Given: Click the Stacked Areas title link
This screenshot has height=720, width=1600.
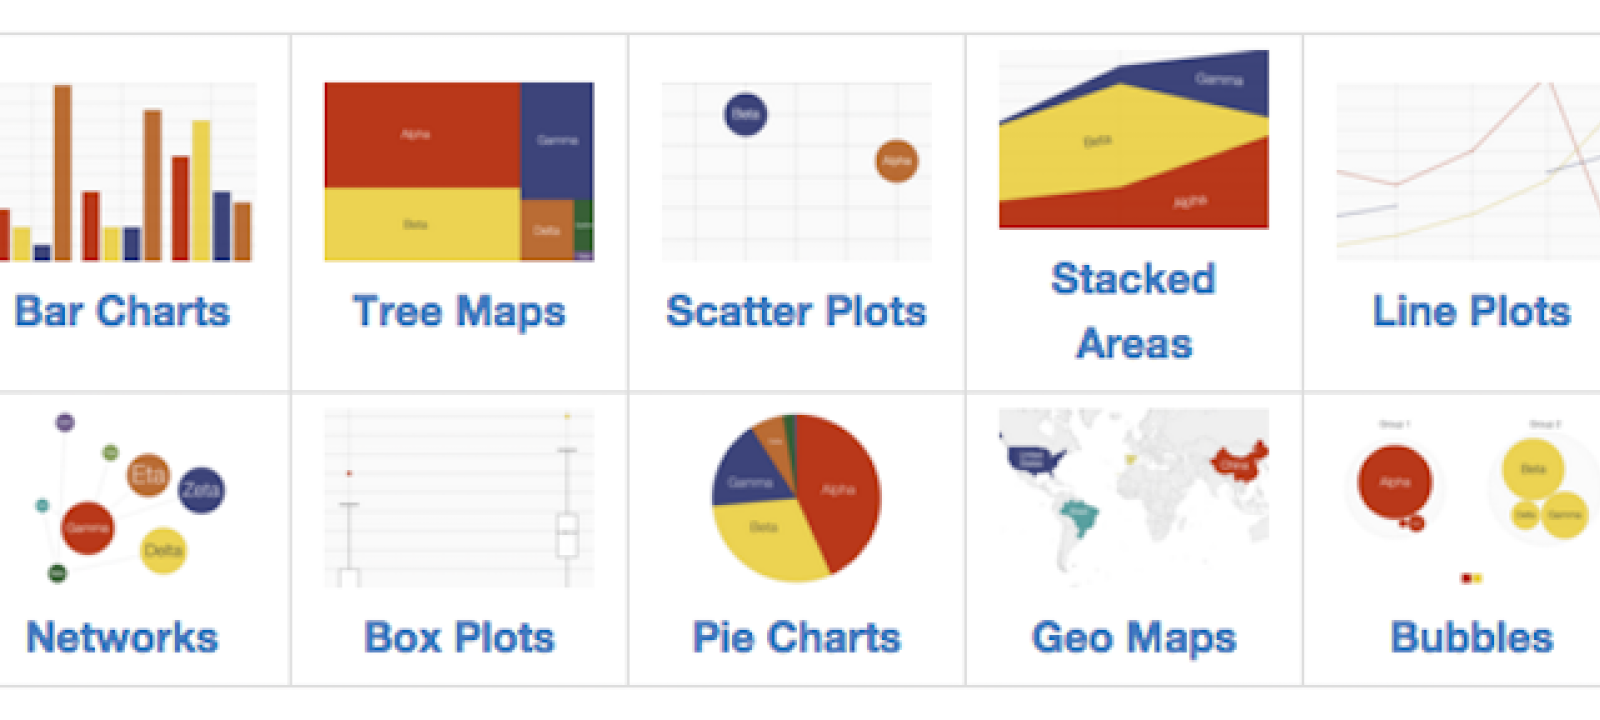Looking at the screenshot, I should [1134, 311].
